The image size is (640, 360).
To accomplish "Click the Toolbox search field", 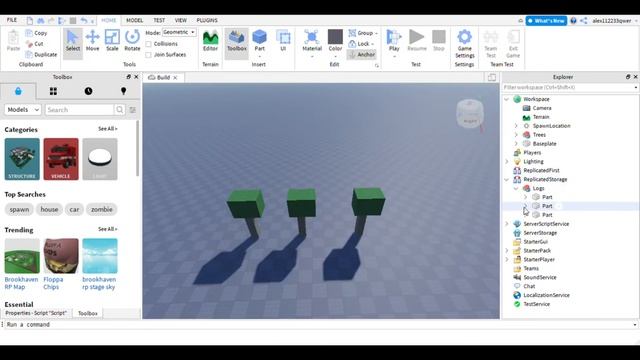I will (x=79, y=109).
